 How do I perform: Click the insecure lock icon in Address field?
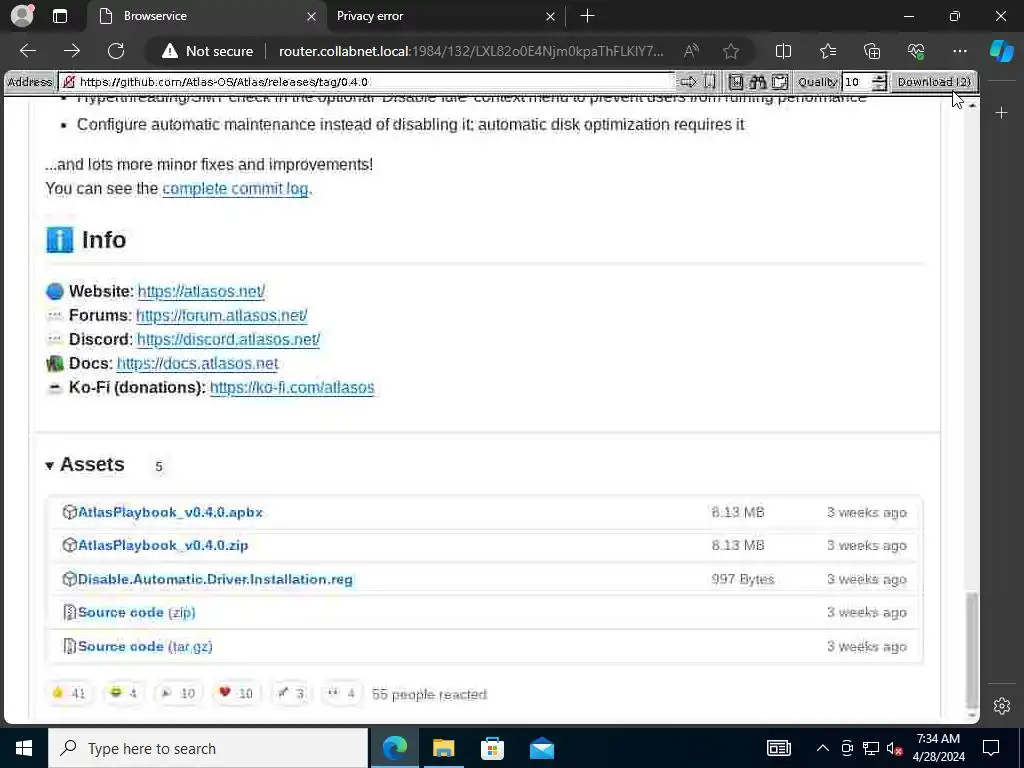click(x=69, y=82)
